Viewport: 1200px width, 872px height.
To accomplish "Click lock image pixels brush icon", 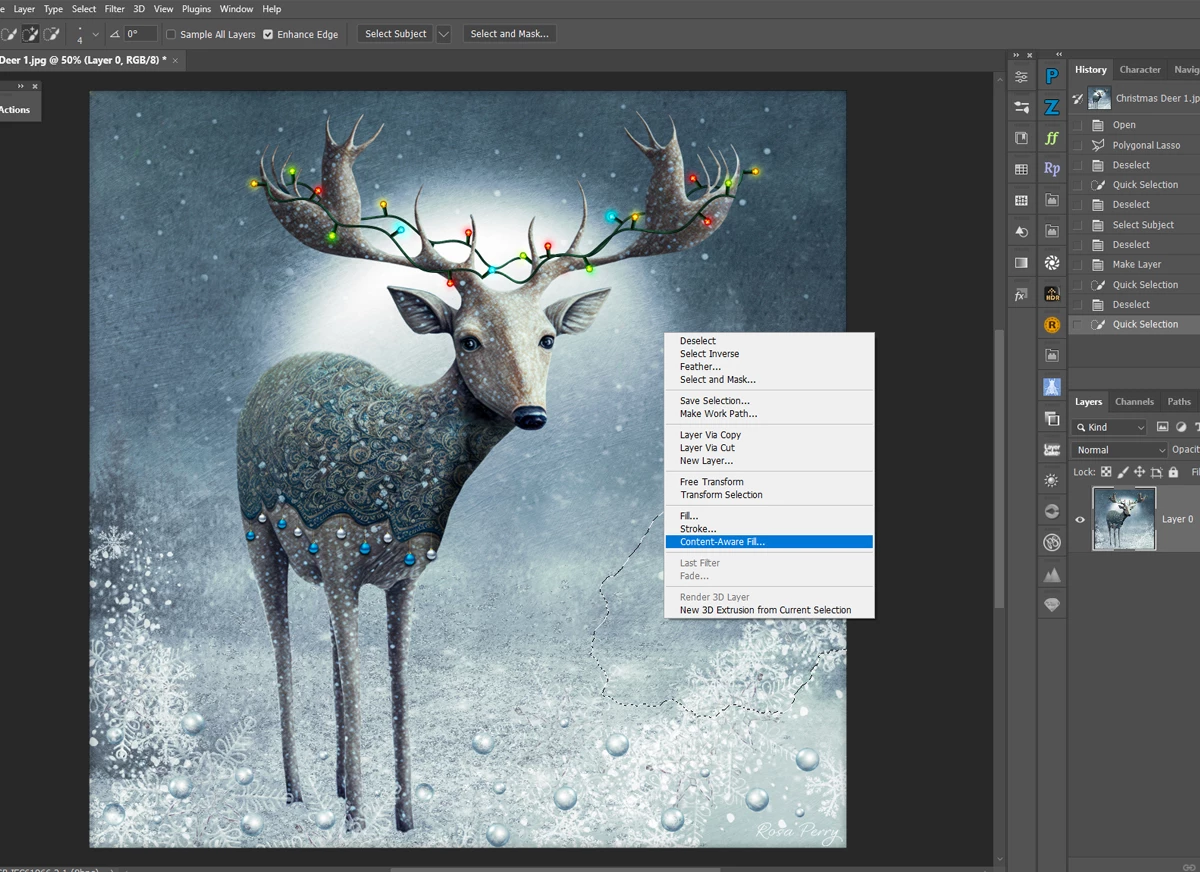I will [1123, 472].
